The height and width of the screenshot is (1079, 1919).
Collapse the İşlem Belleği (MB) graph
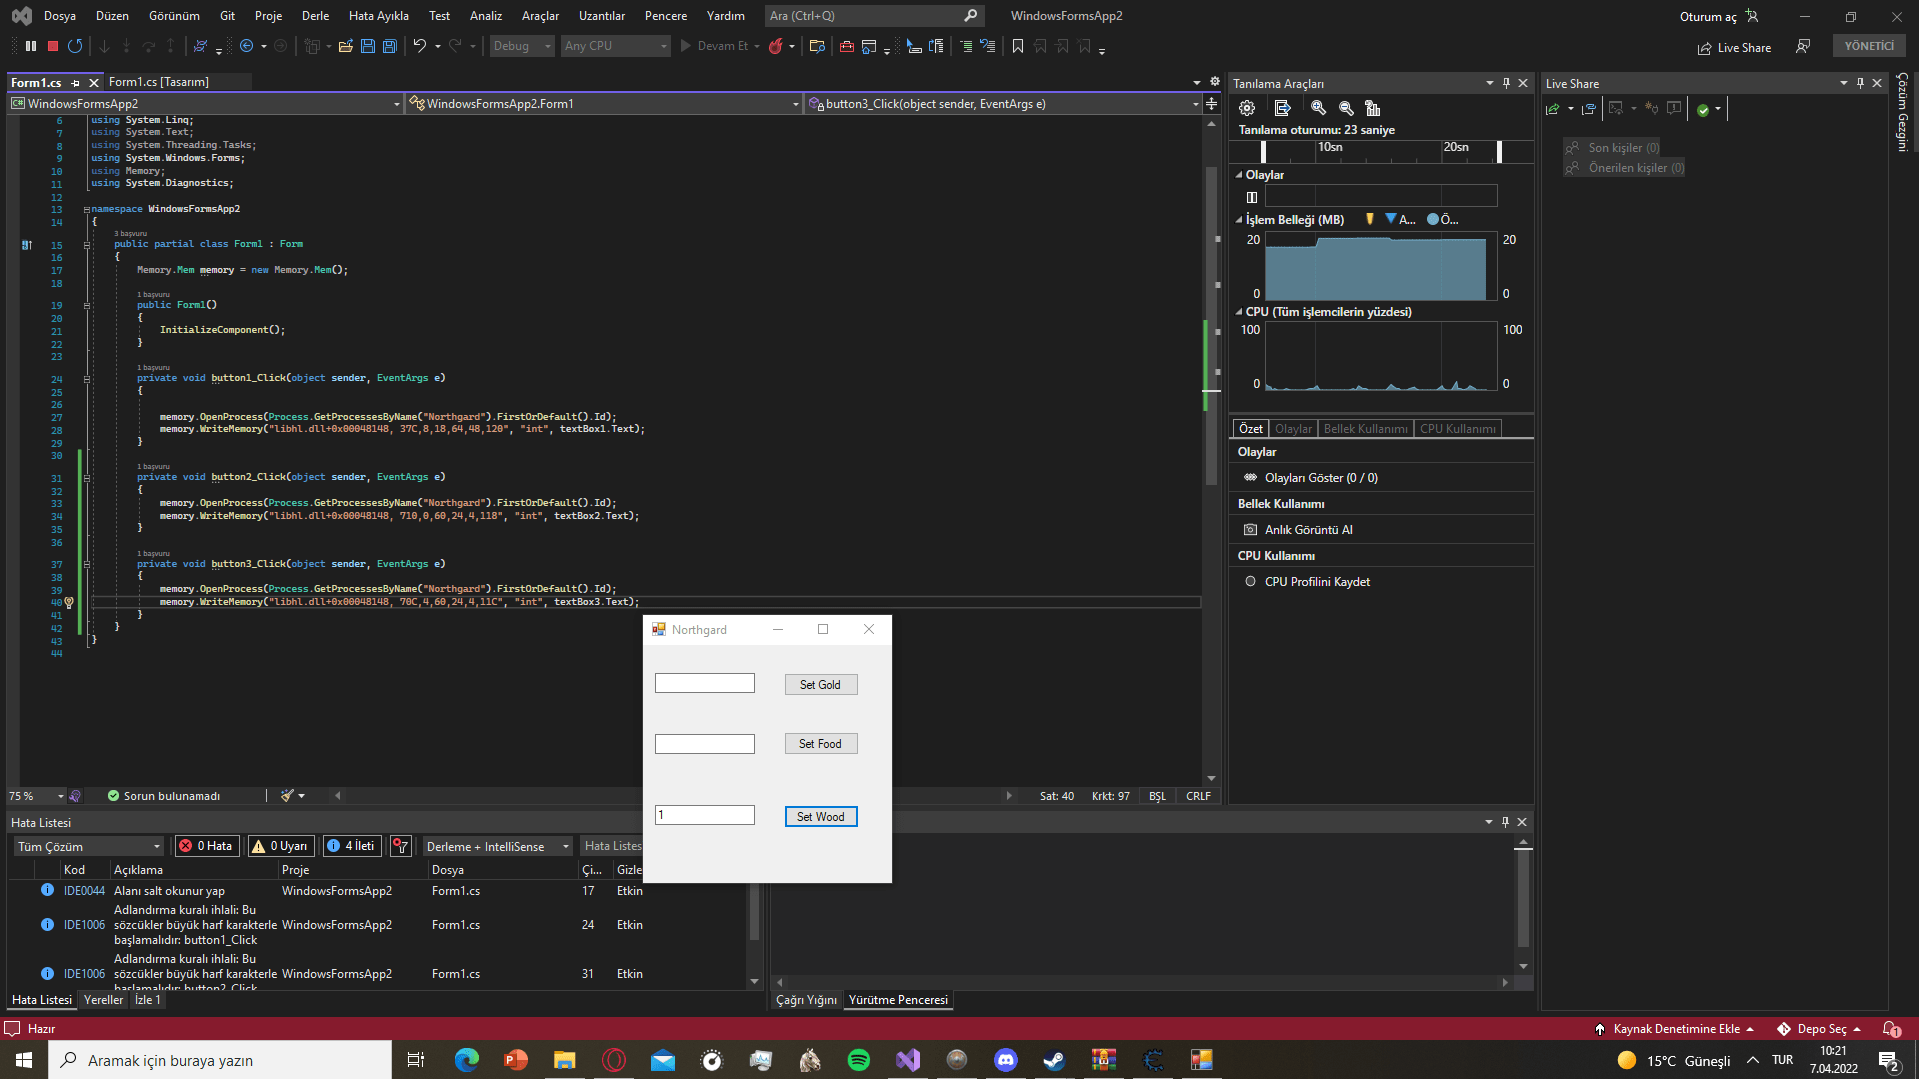pyautogui.click(x=1239, y=220)
